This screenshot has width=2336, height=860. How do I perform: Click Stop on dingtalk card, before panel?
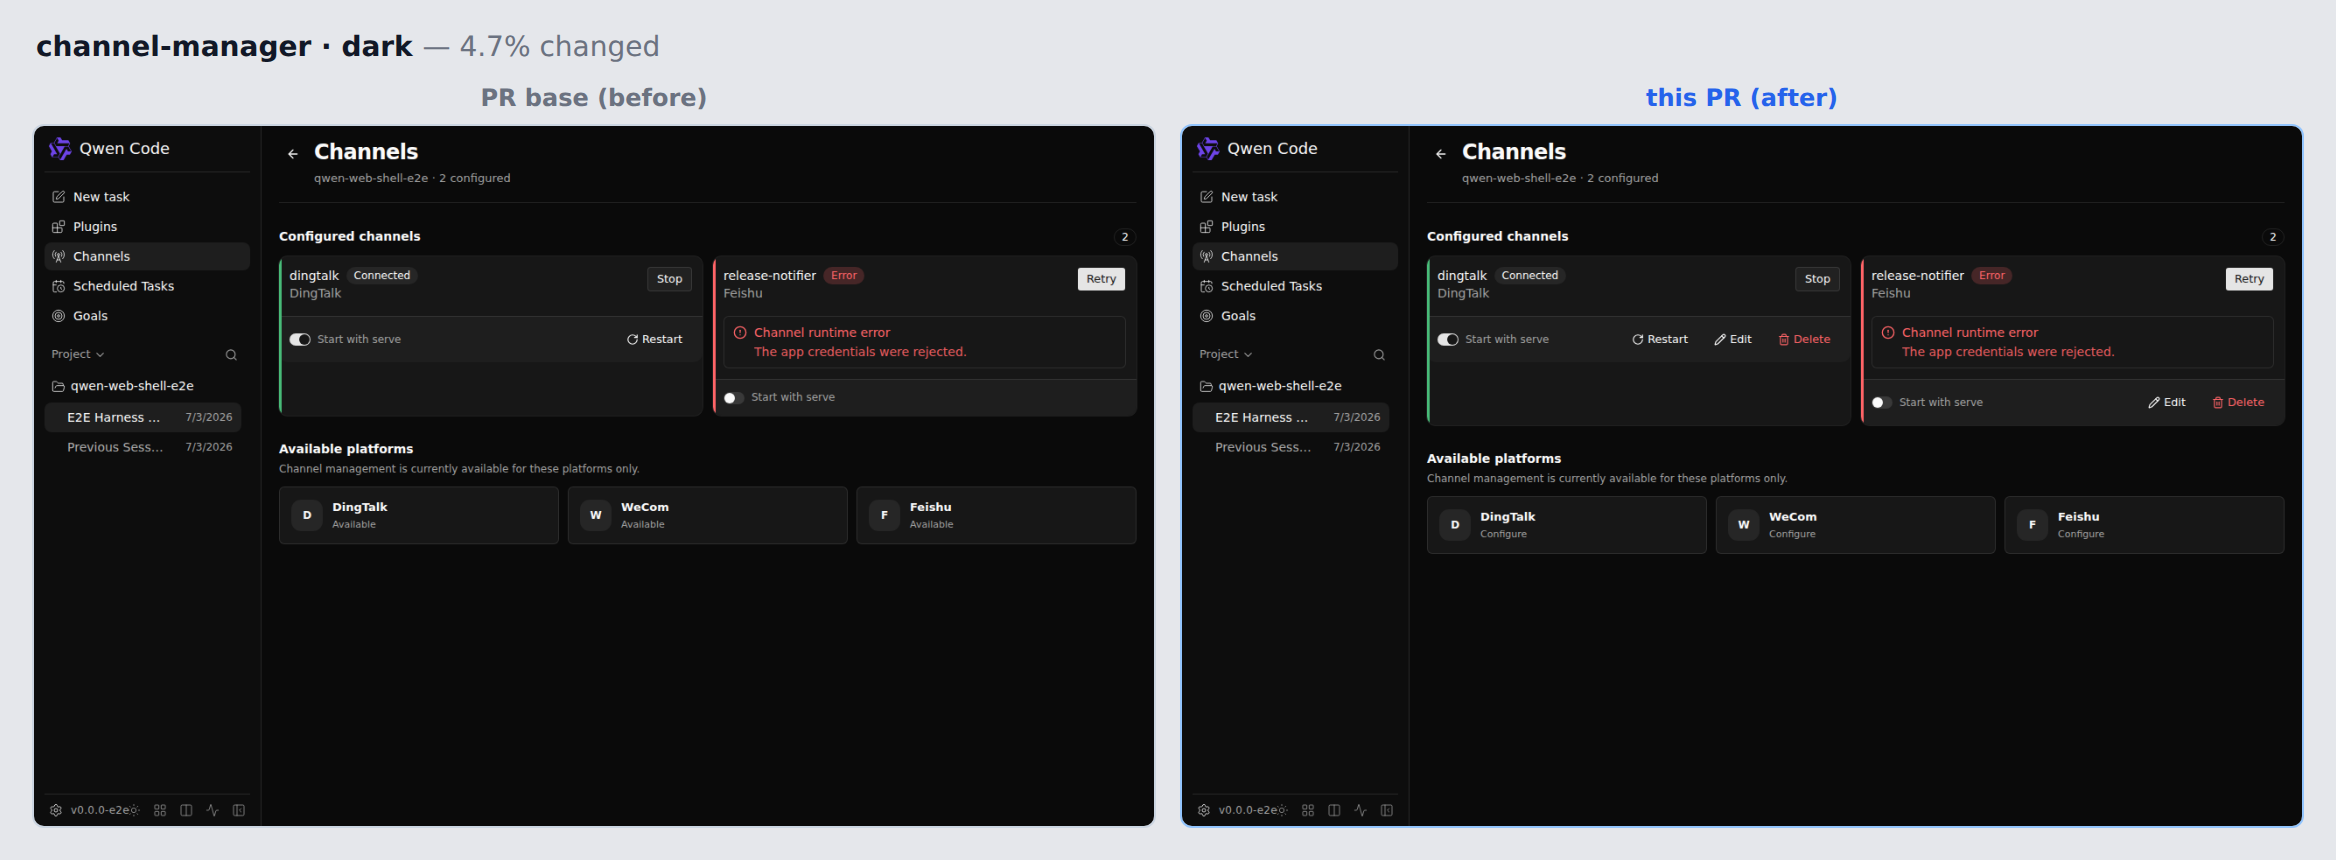(x=670, y=279)
